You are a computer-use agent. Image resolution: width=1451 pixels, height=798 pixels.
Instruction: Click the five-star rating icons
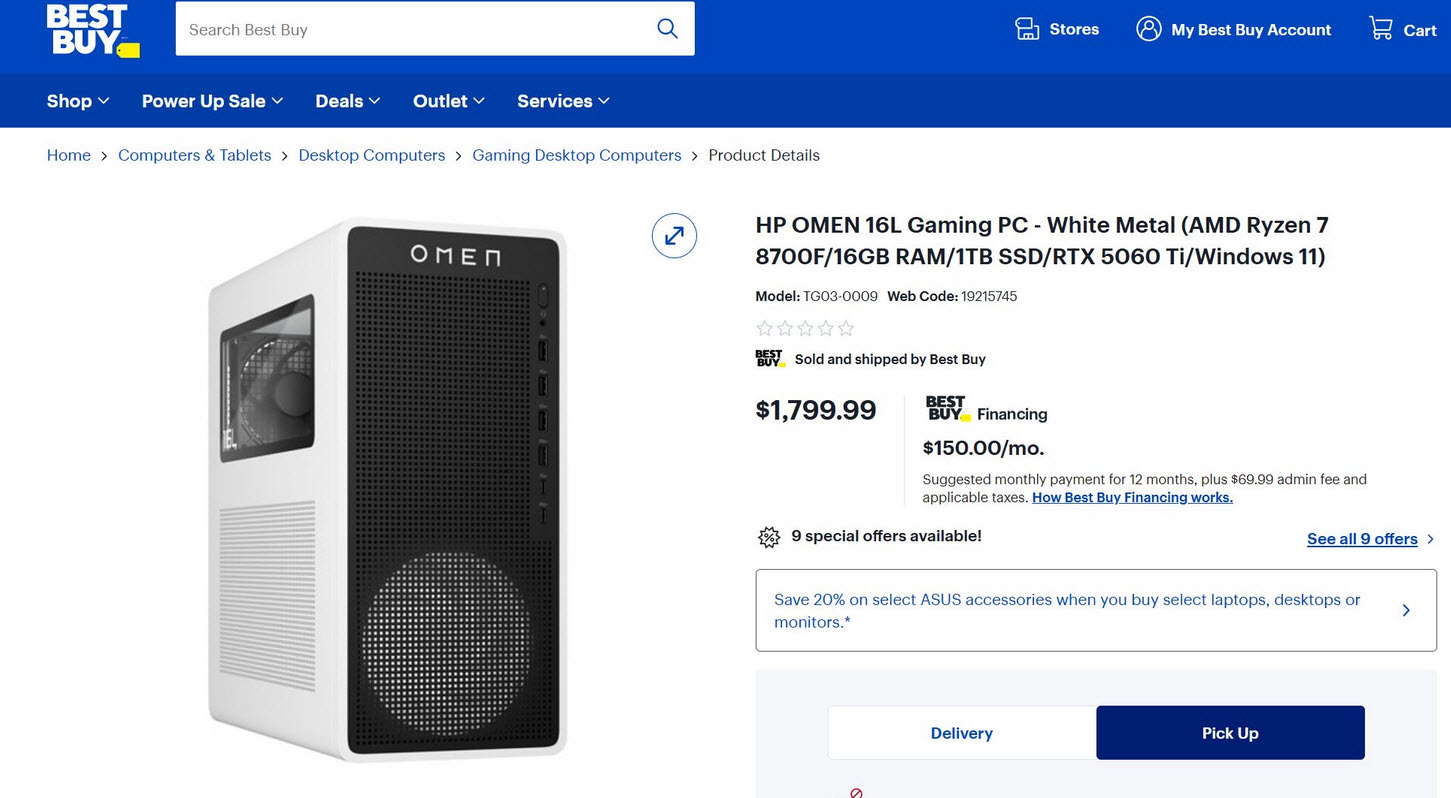click(x=805, y=328)
